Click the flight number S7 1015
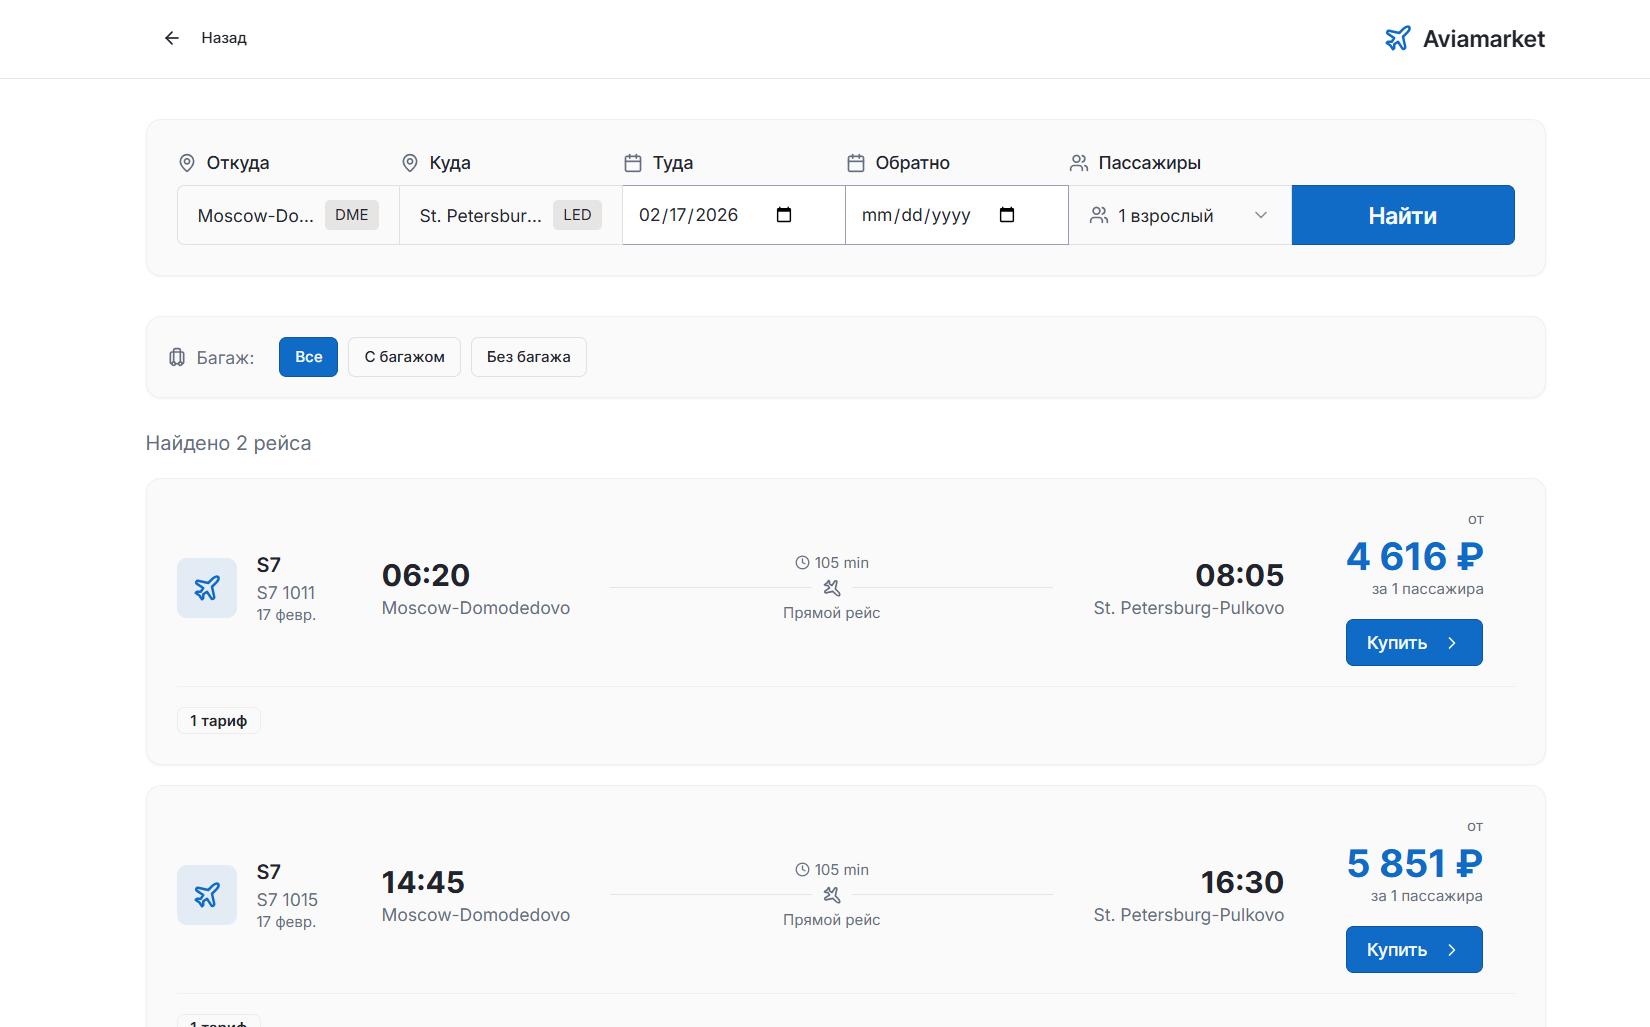1650x1027 pixels. (287, 900)
